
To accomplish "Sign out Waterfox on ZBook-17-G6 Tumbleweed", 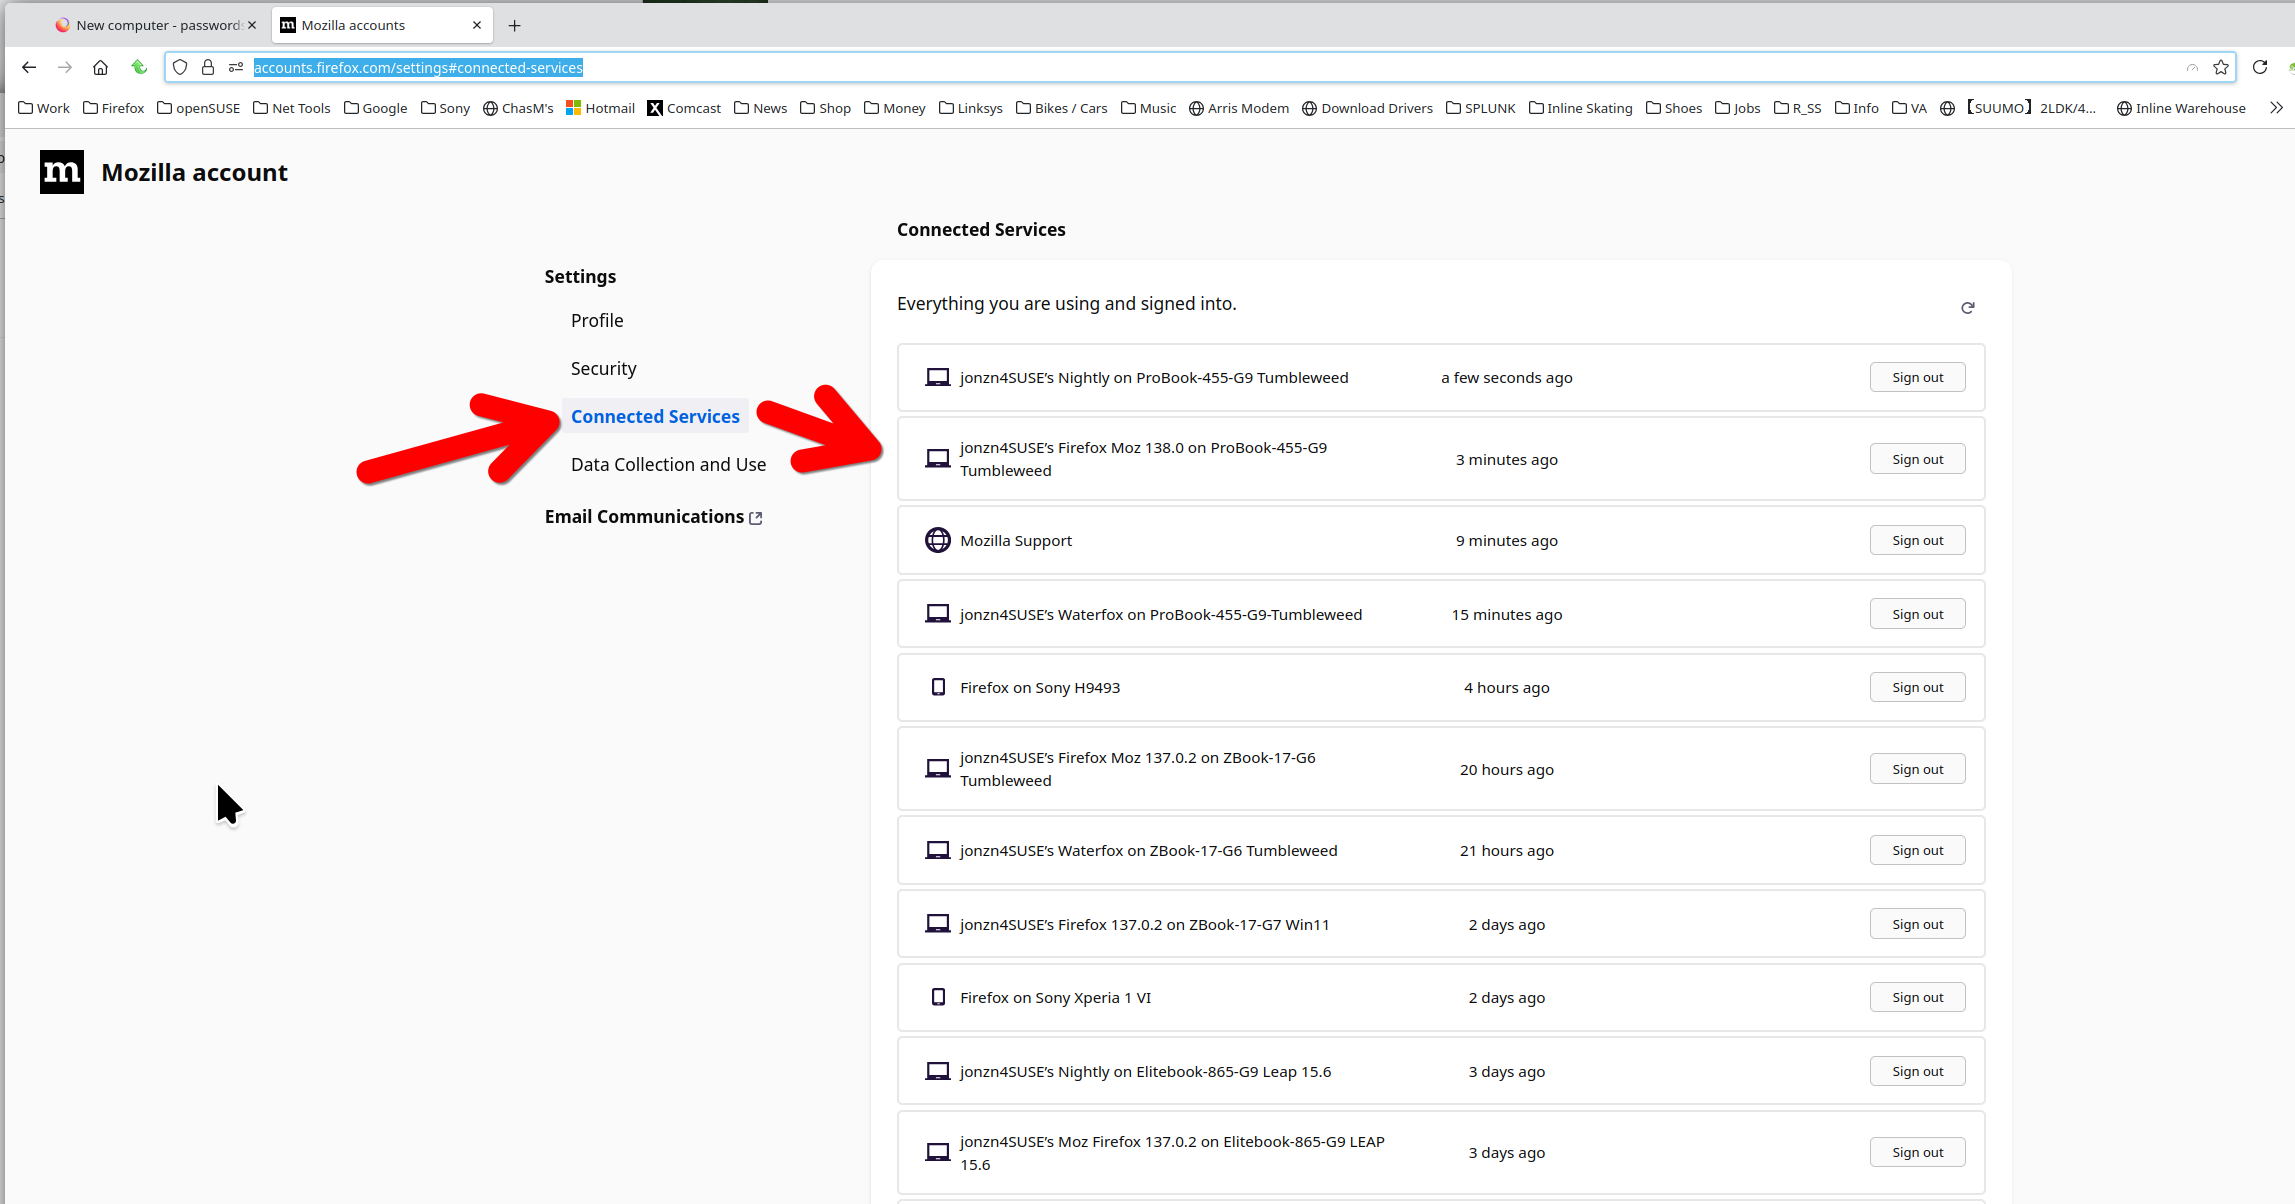I will point(1917,850).
